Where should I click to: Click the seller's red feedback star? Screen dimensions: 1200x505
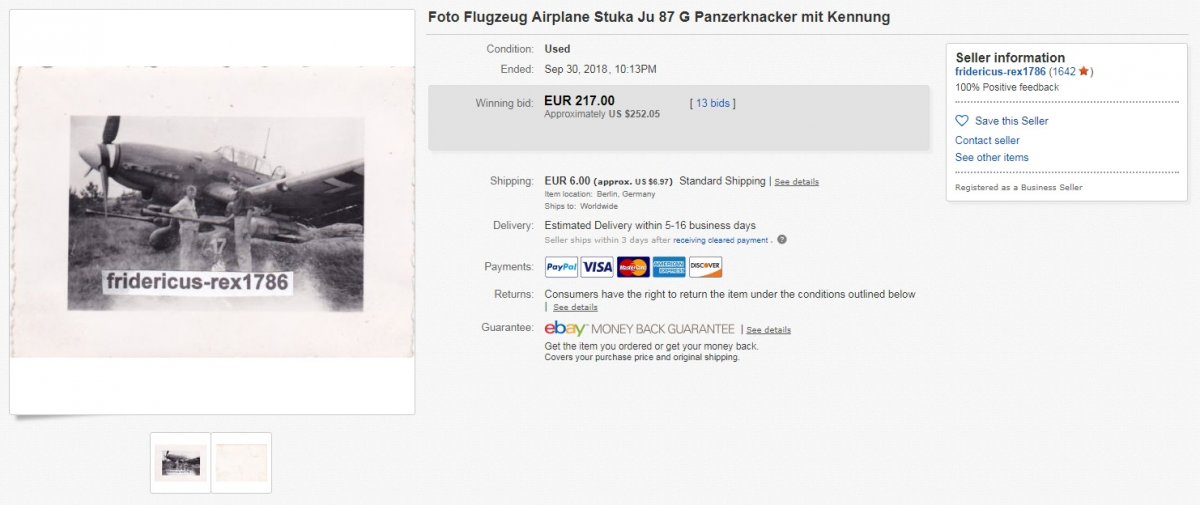click(x=1084, y=72)
